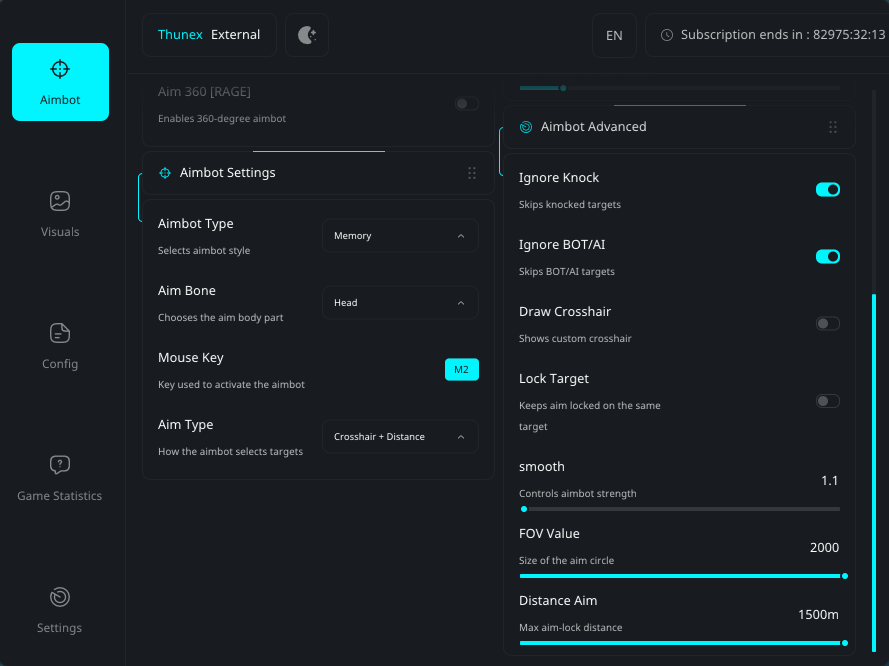The image size is (889, 666).
Task: Click the Aimbot Settings drag handle
Action: (472, 173)
